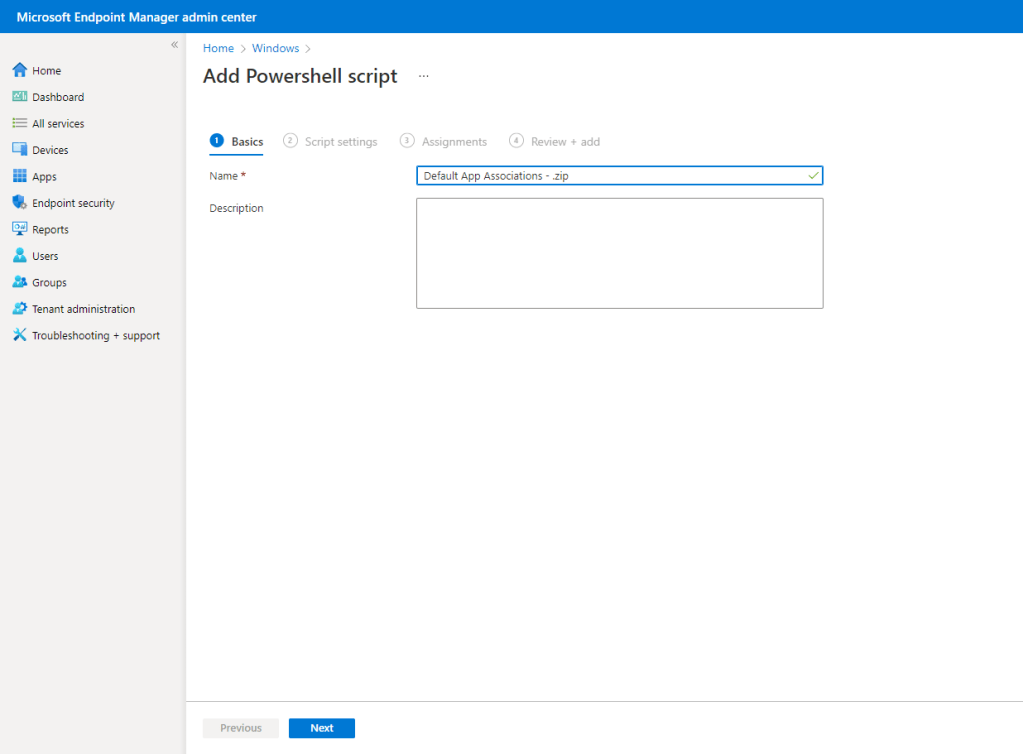Viewport: 1023px width, 754px height.
Task: Open the ellipsis menu beside page title
Action: pyautogui.click(x=423, y=76)
